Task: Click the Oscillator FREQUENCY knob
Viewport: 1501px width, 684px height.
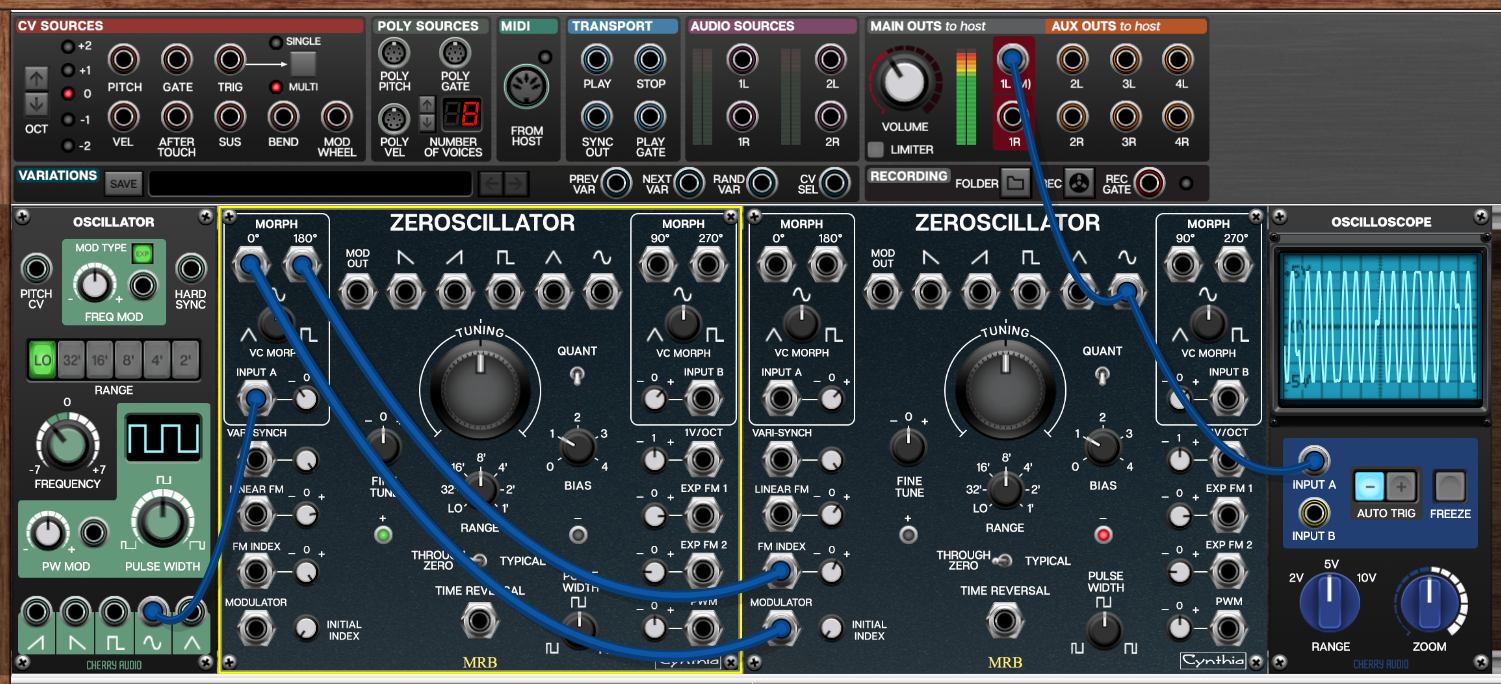Action: coord(67,443)
